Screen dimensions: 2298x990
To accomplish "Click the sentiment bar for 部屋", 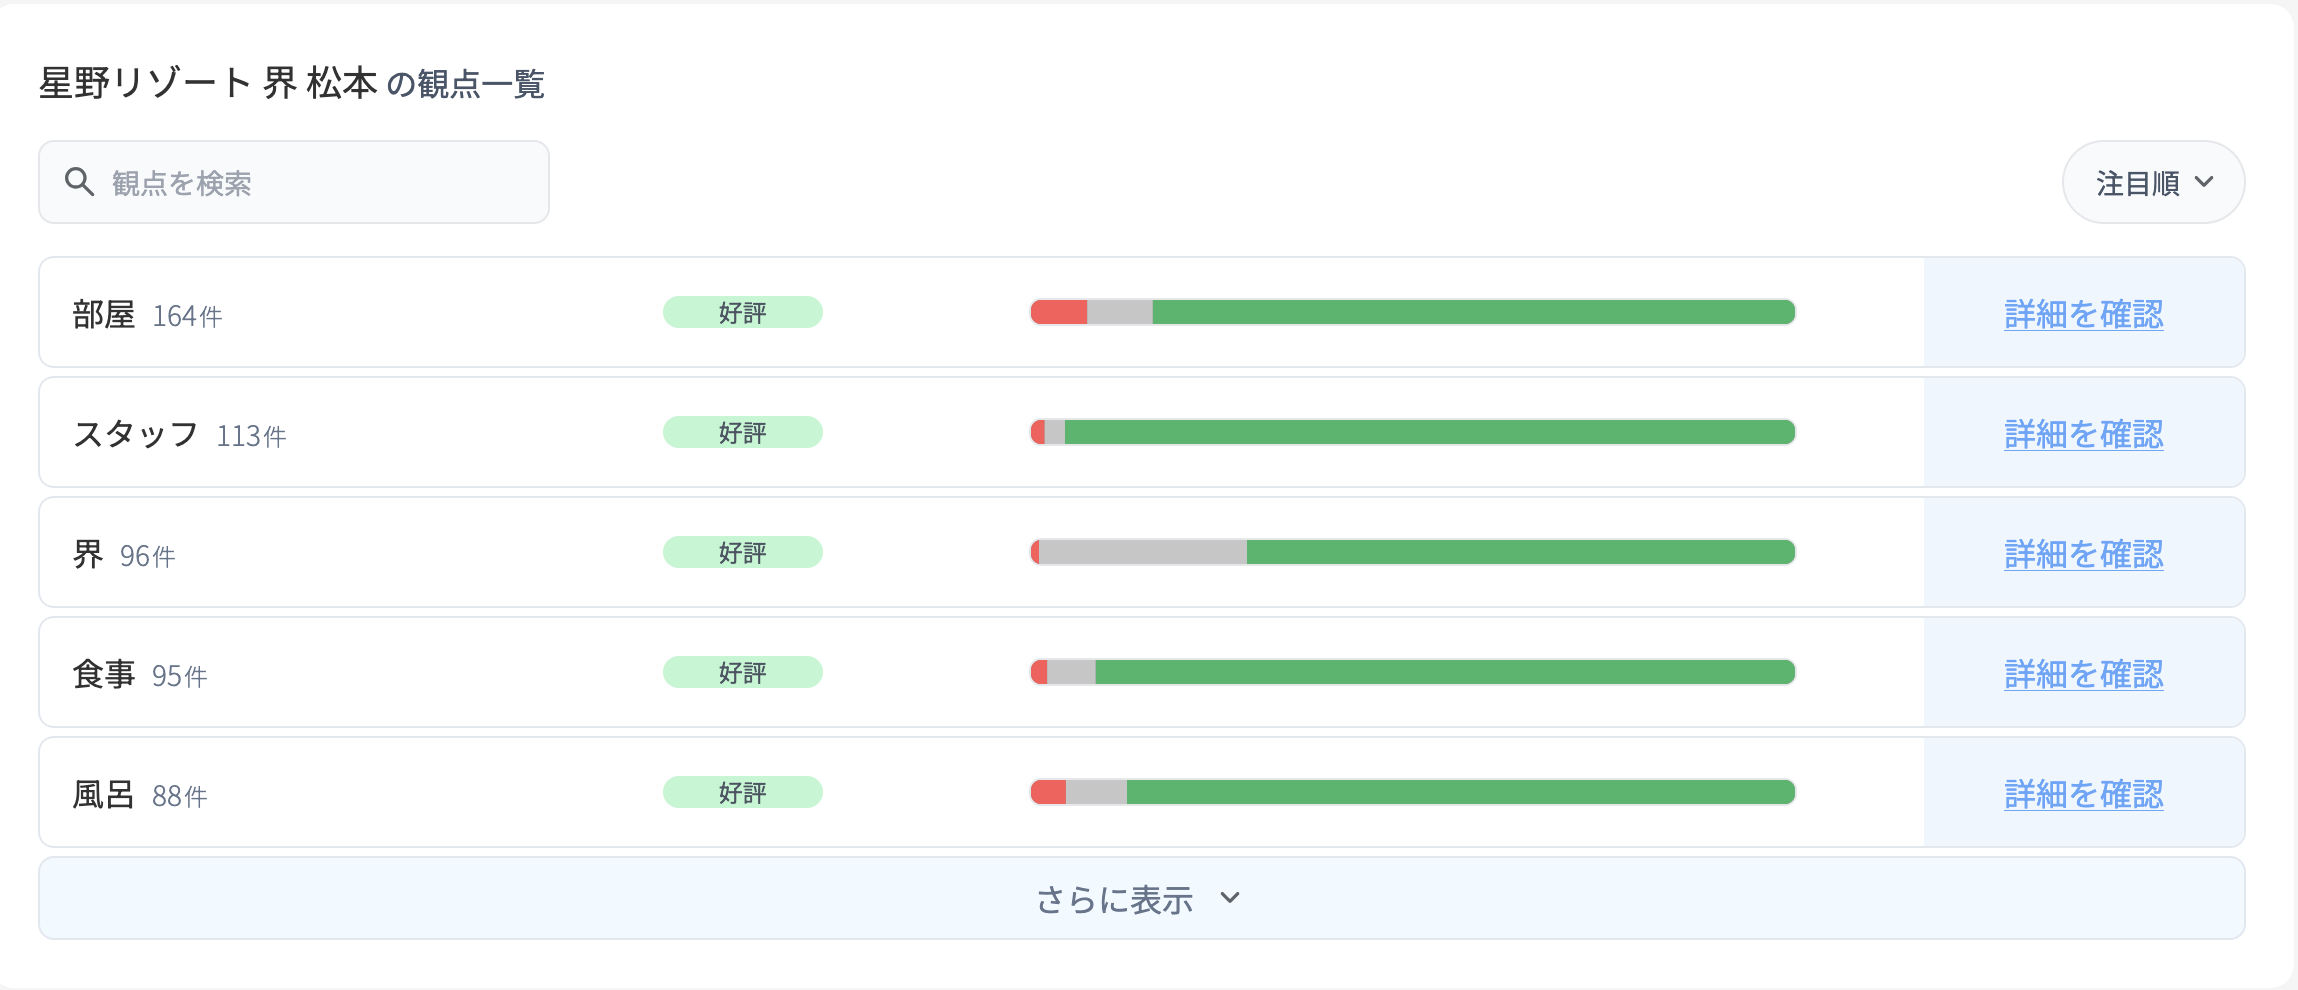I will pyautogui.click(x=1412, y=312).
